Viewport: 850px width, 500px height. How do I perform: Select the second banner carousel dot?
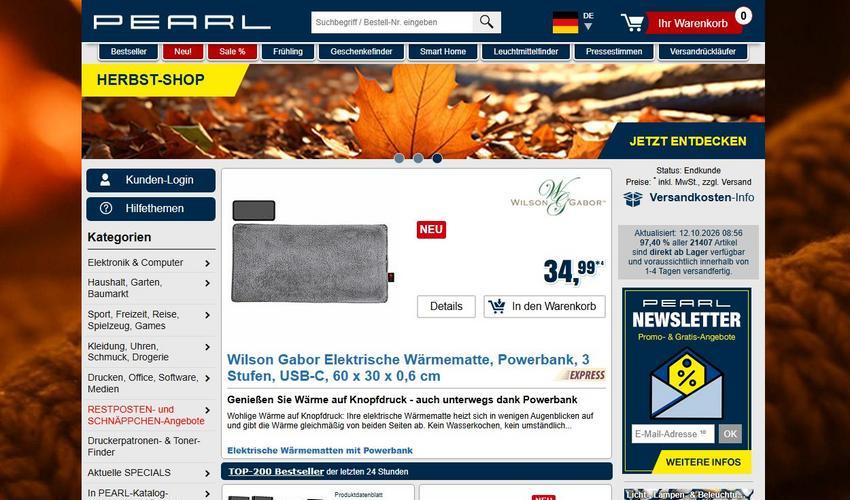tap(418, 158)
